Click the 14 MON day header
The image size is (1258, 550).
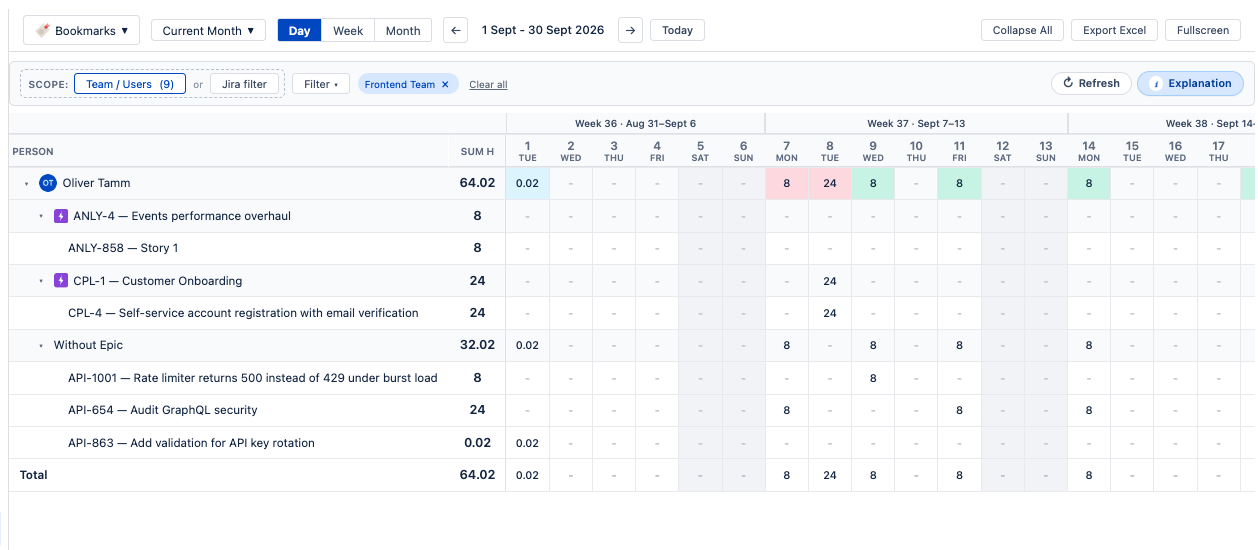point(1089,151)
